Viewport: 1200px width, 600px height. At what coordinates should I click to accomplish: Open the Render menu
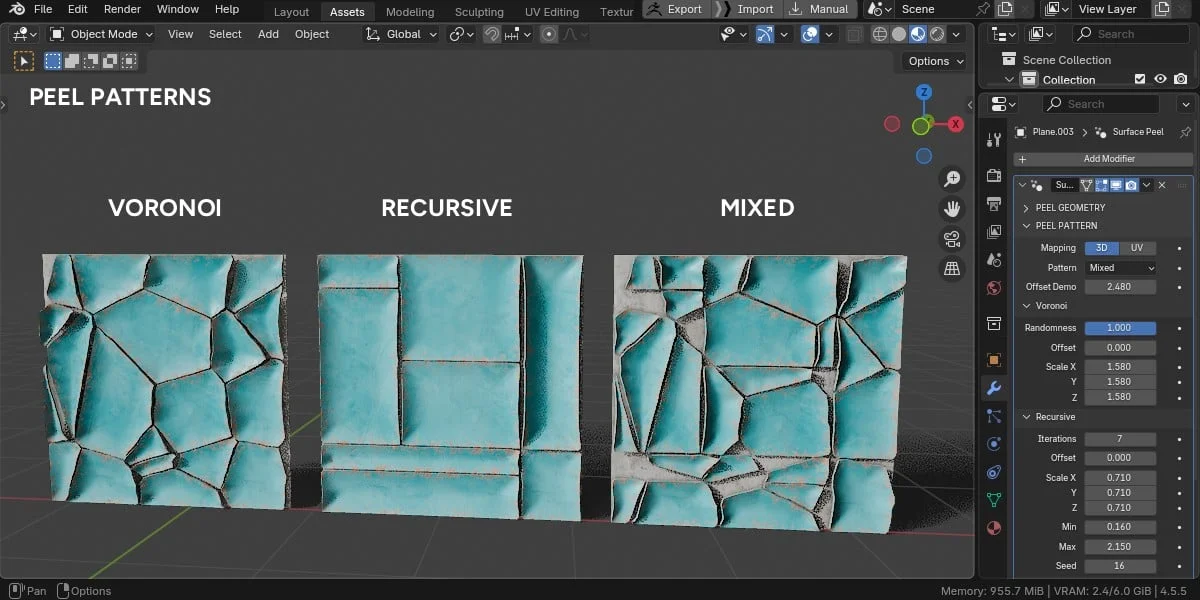coord(122,9)
